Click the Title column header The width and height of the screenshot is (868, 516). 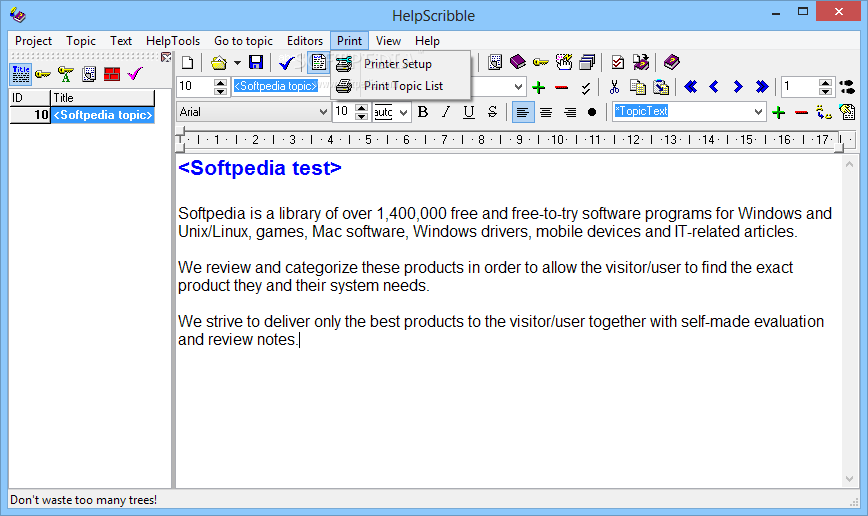pos(102,98)
